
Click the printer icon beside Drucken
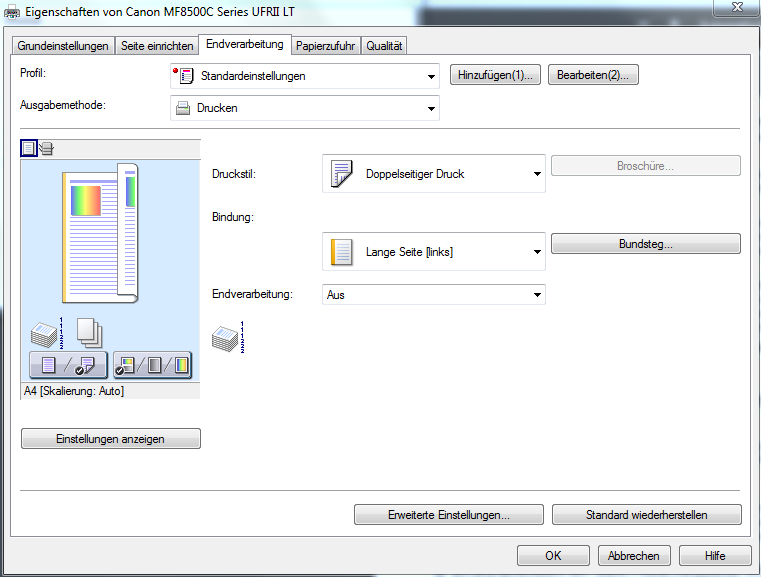tap(183, 108)
